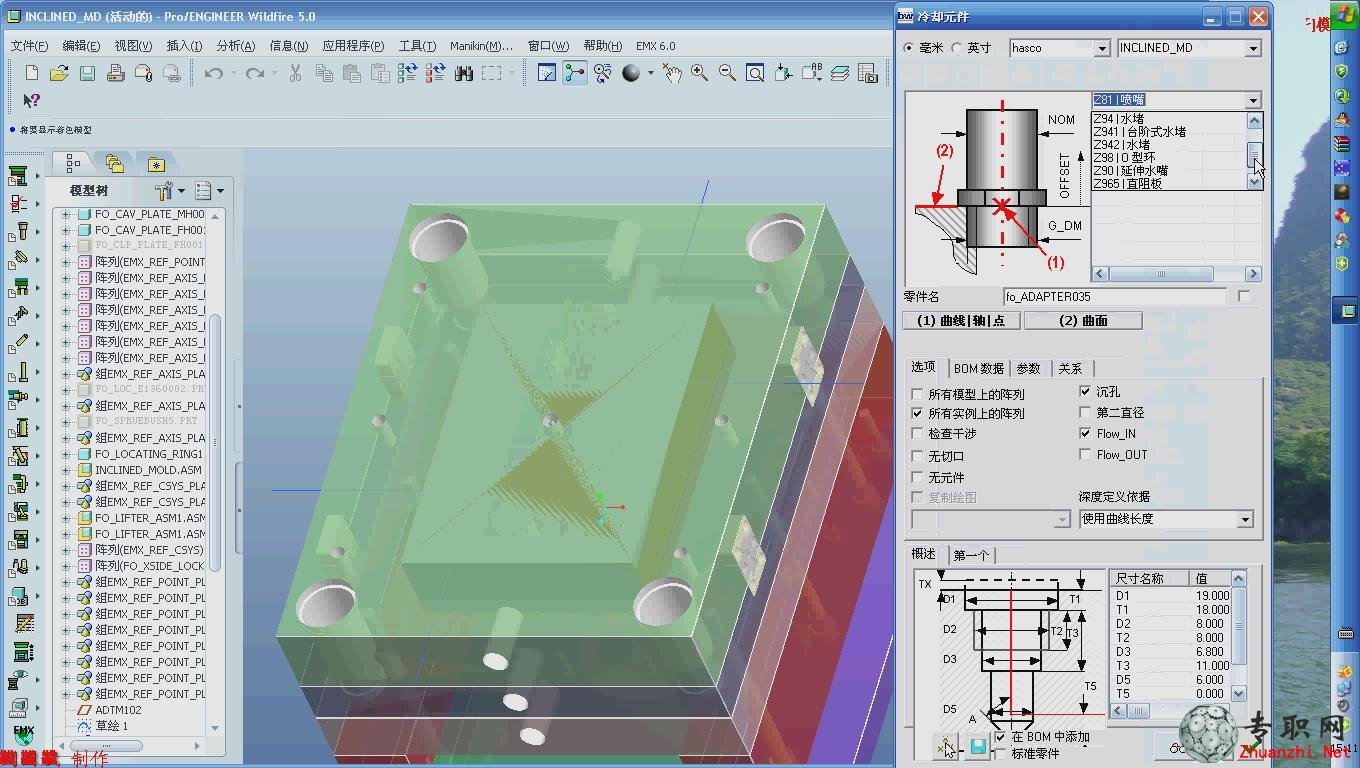Click the fo_ADAPTER035 part name field
This screenshot has height=768, width=1360.
click(1114, 297)
